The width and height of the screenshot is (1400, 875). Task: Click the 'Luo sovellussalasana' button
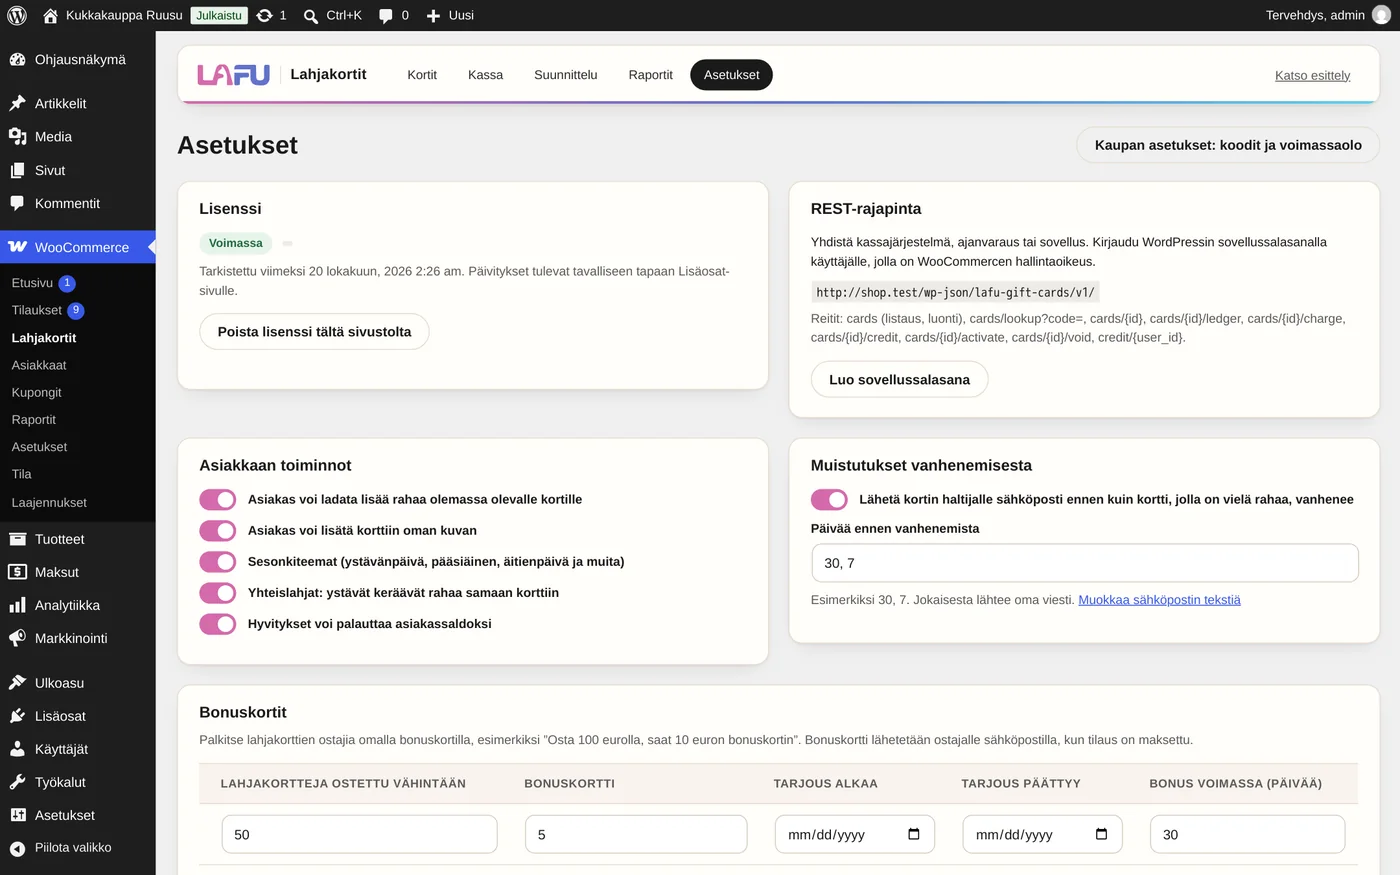point(899,380)
